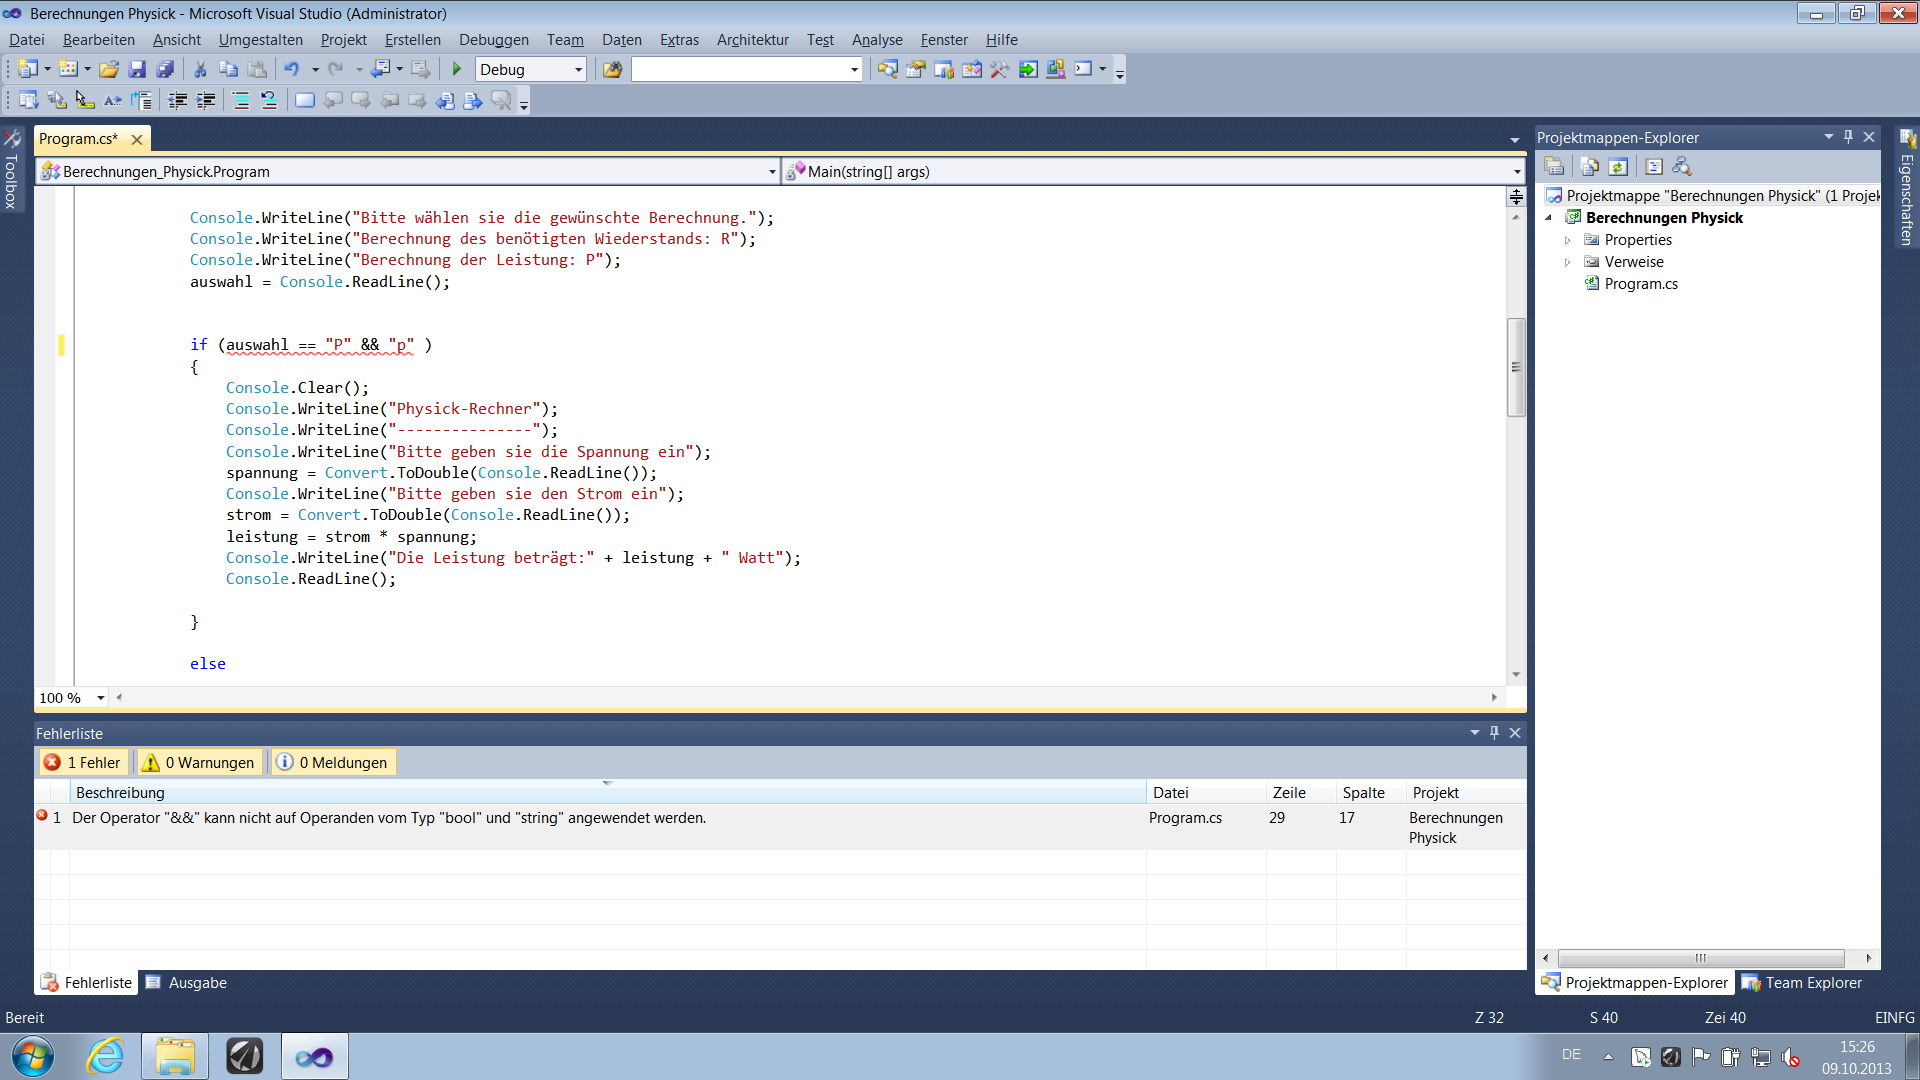Toggle the 0 Meldungen filter

(x=332, y=762)
